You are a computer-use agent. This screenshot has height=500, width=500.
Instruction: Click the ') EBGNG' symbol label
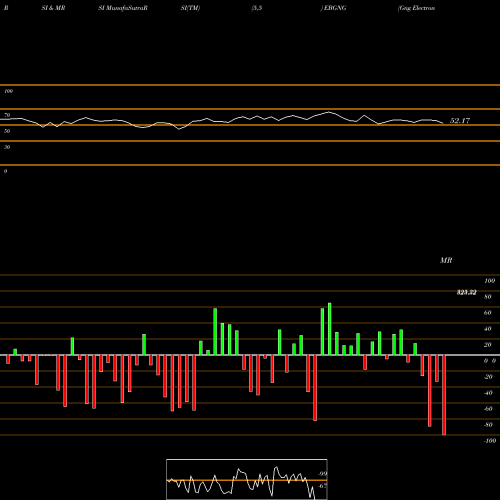click(333, 8)
